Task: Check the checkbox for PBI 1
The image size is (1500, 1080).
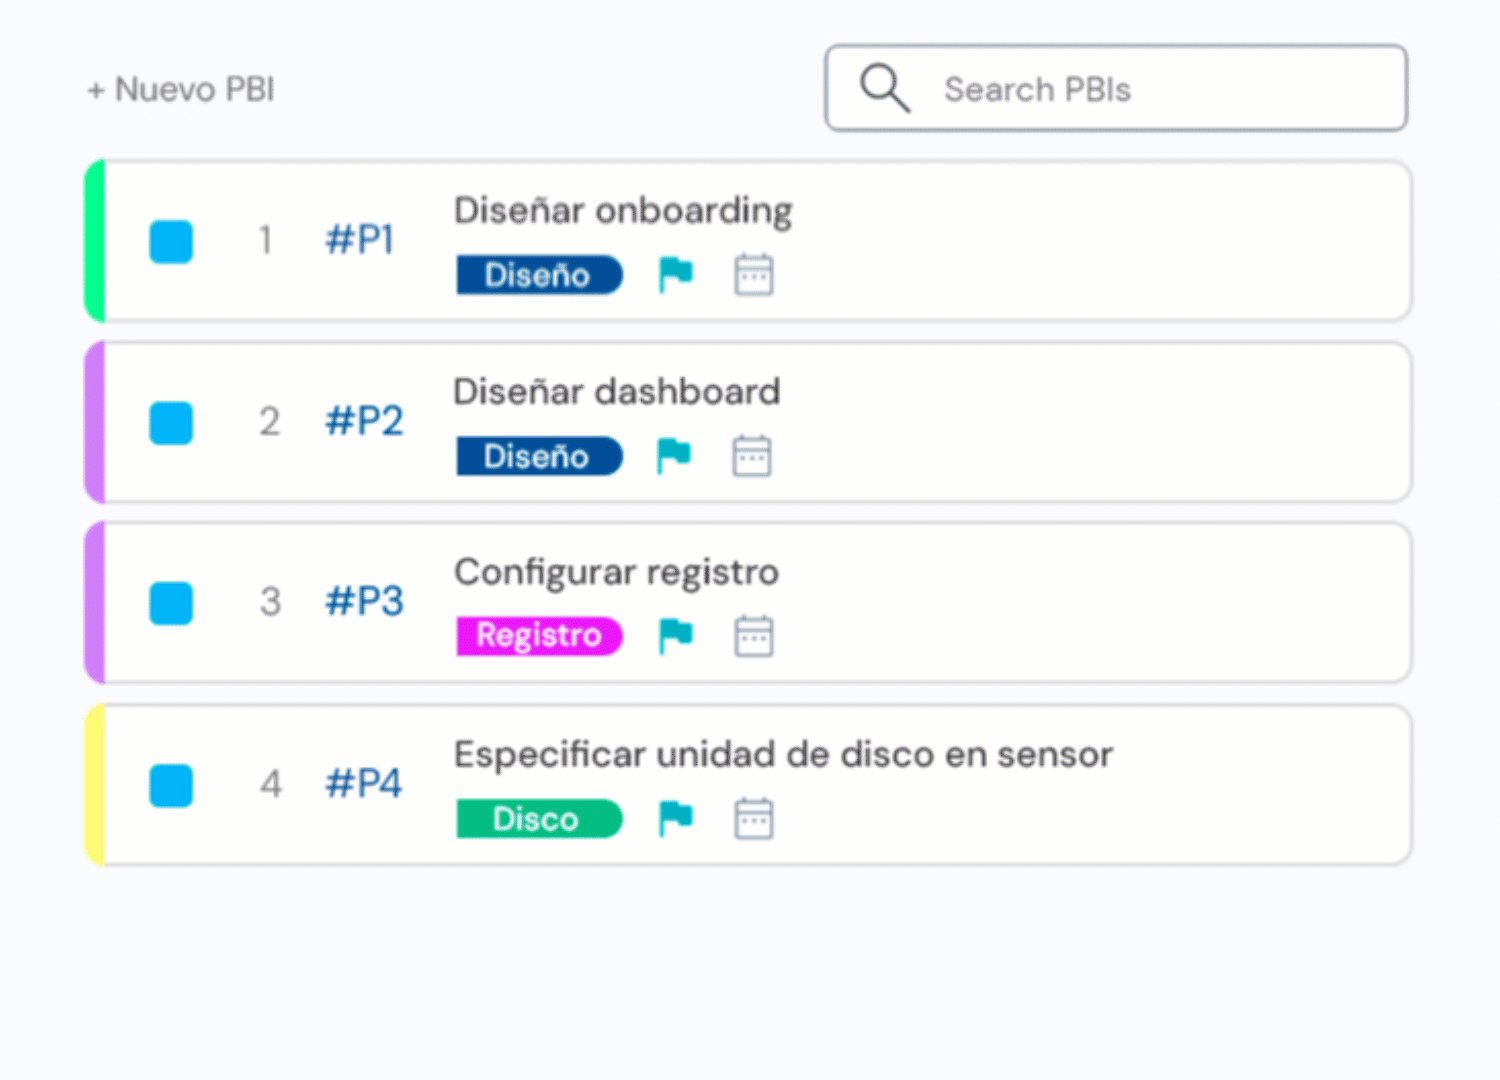Action: 170,241
